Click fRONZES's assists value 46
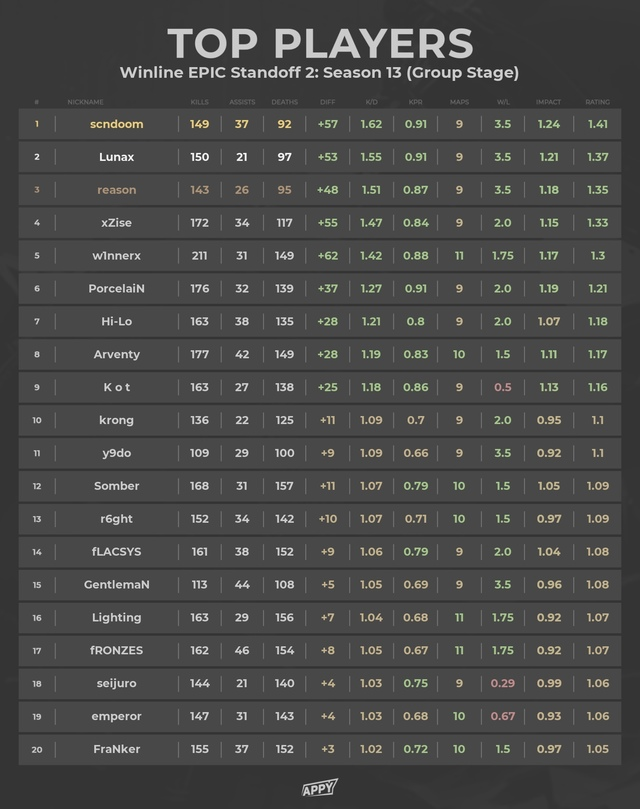This screenshot has width=640, height=809. tap(242, 651)
